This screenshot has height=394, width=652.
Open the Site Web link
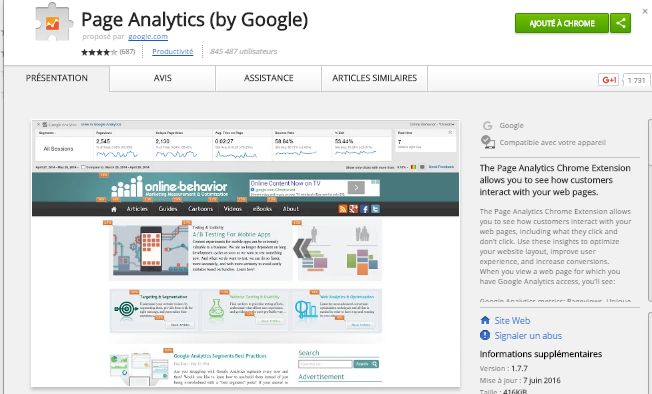pyautogui.click(x=512, y=320)
